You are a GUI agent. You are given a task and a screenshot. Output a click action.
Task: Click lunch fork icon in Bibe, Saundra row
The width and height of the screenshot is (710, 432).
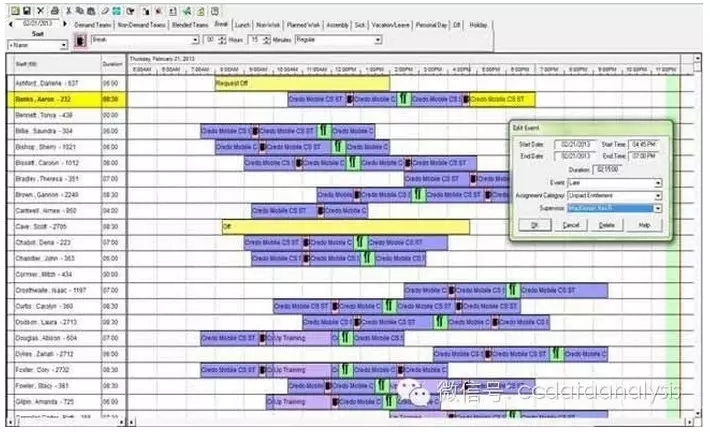pos(323,131)
